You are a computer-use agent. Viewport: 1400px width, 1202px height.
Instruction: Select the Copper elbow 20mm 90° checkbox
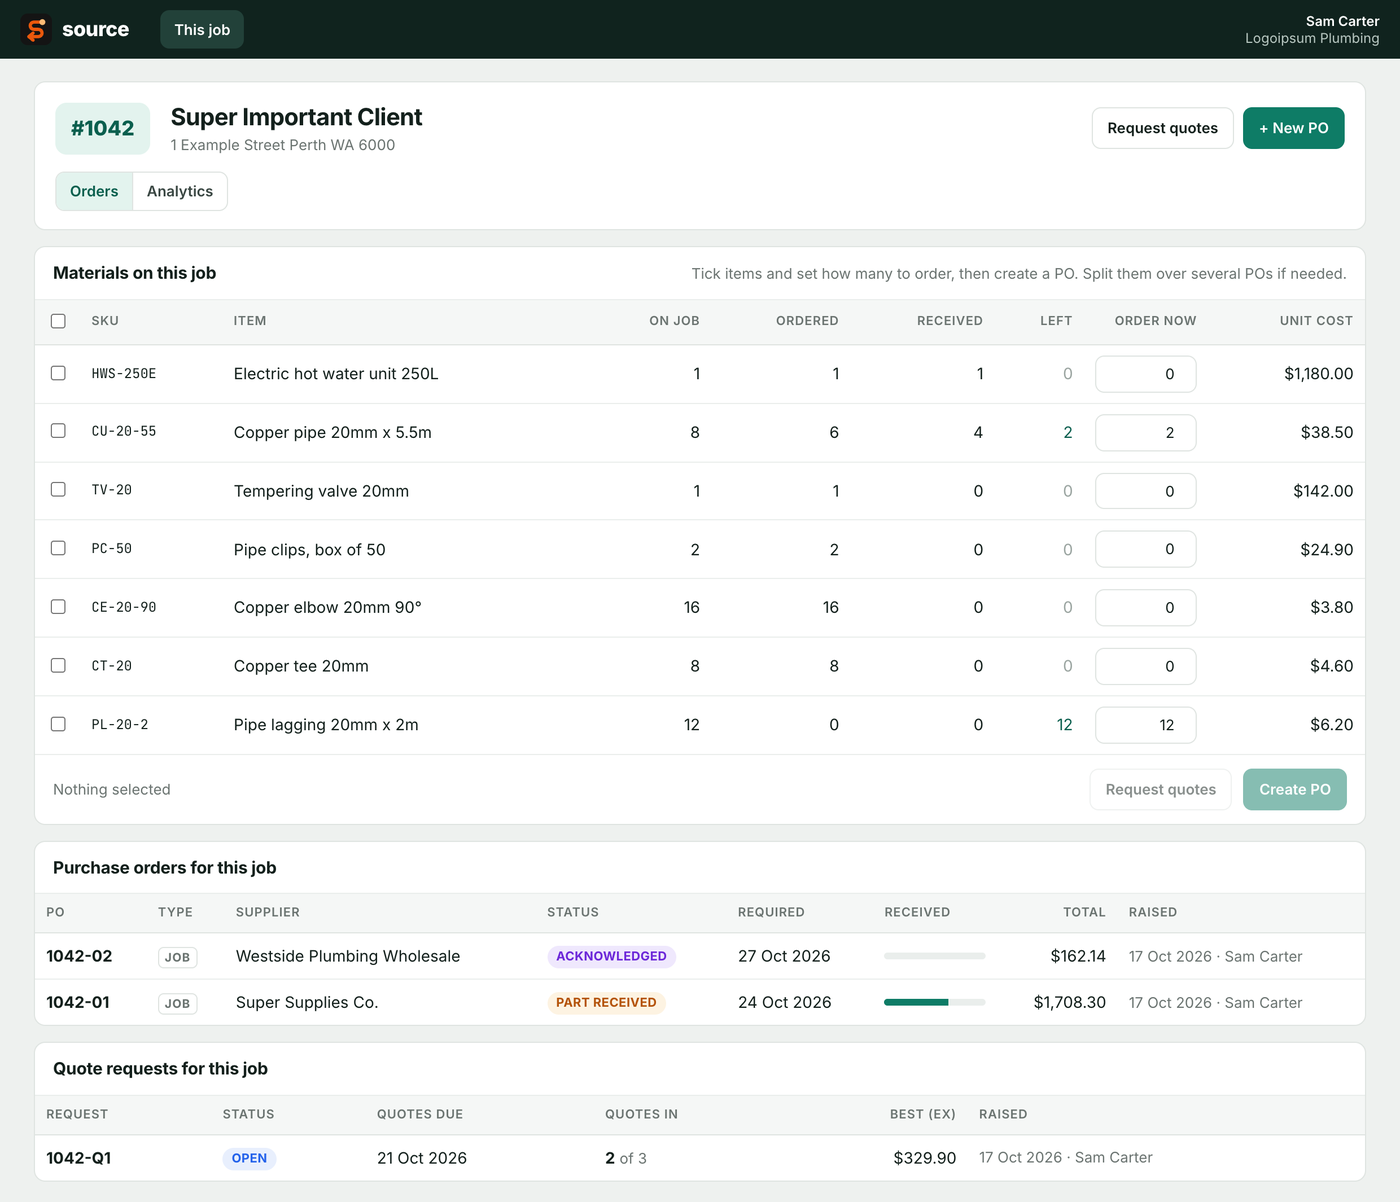(58, 607)
